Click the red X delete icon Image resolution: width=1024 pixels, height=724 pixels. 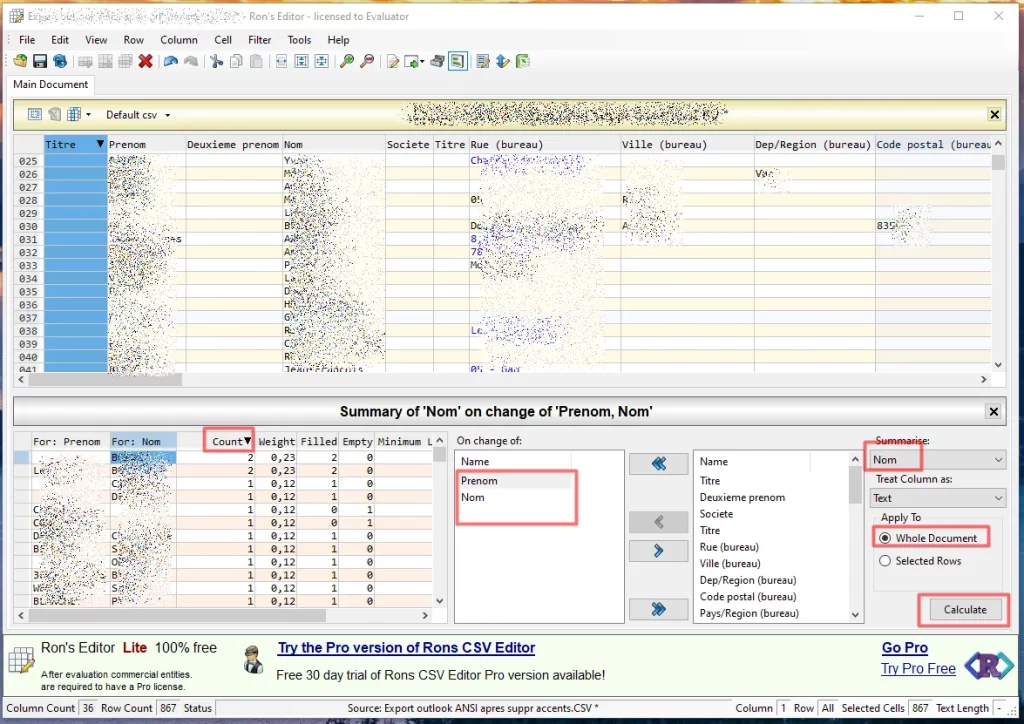146,61
